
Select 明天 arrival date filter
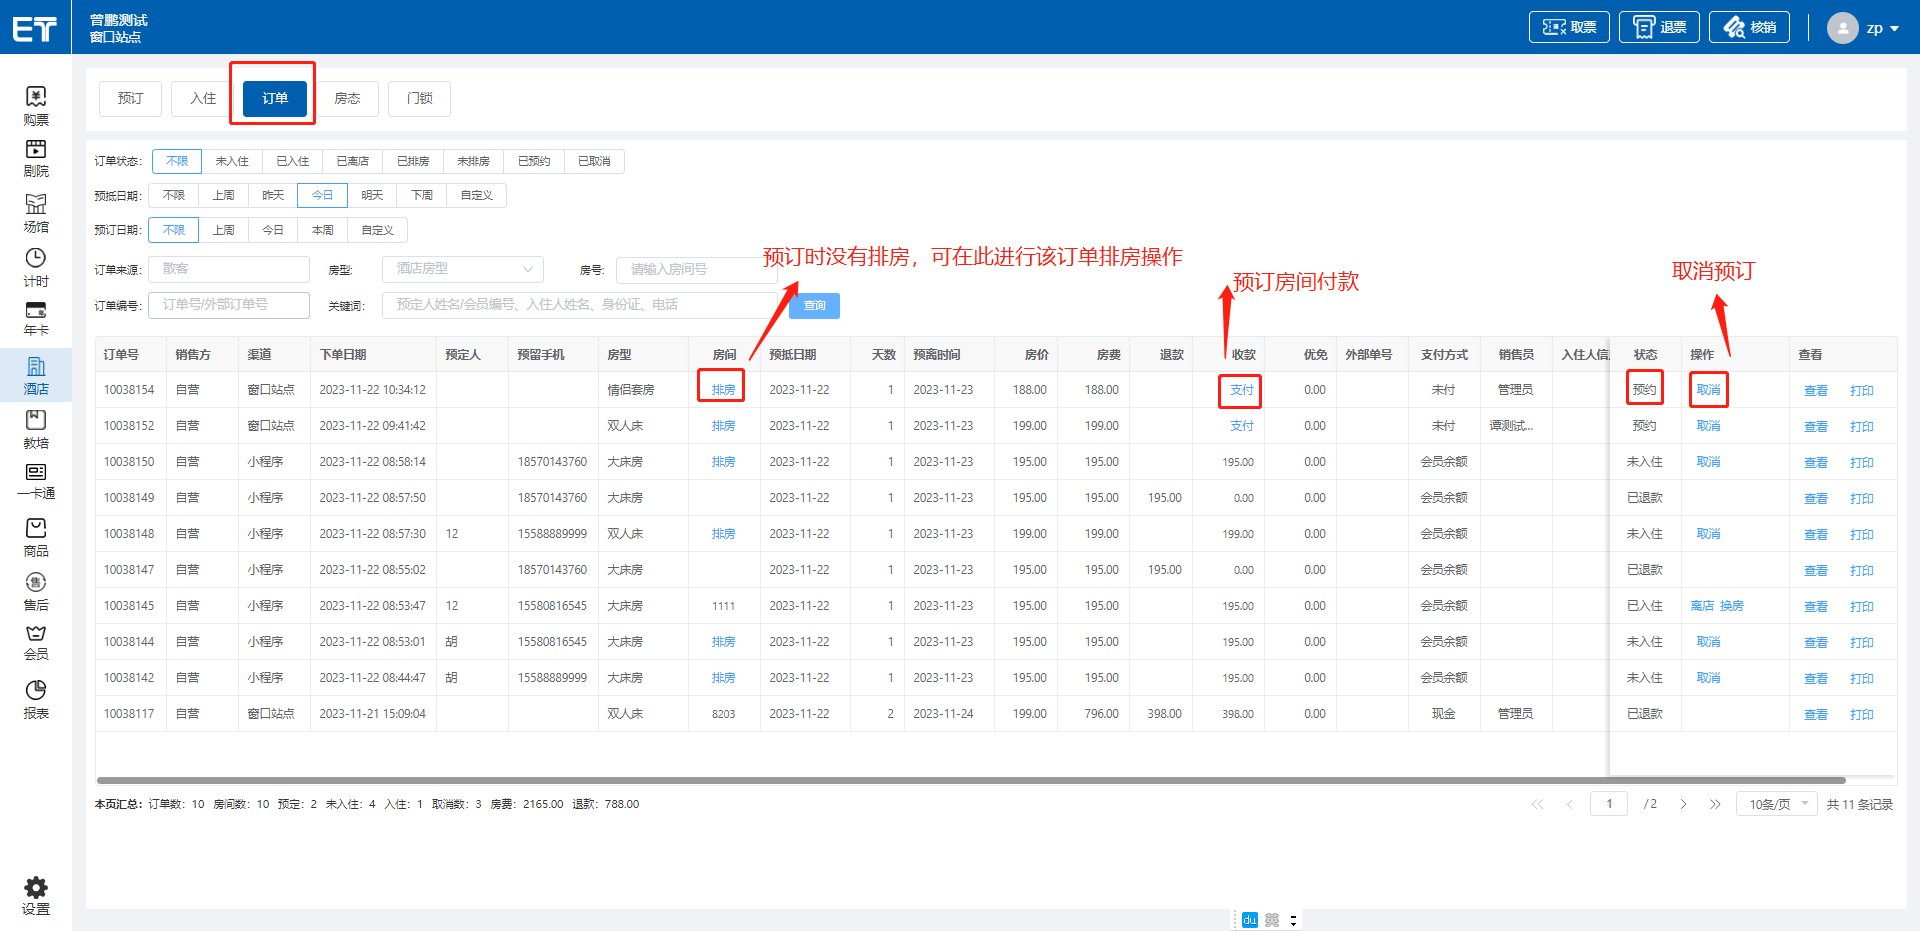pyautogui.click(x=372, y=195)
